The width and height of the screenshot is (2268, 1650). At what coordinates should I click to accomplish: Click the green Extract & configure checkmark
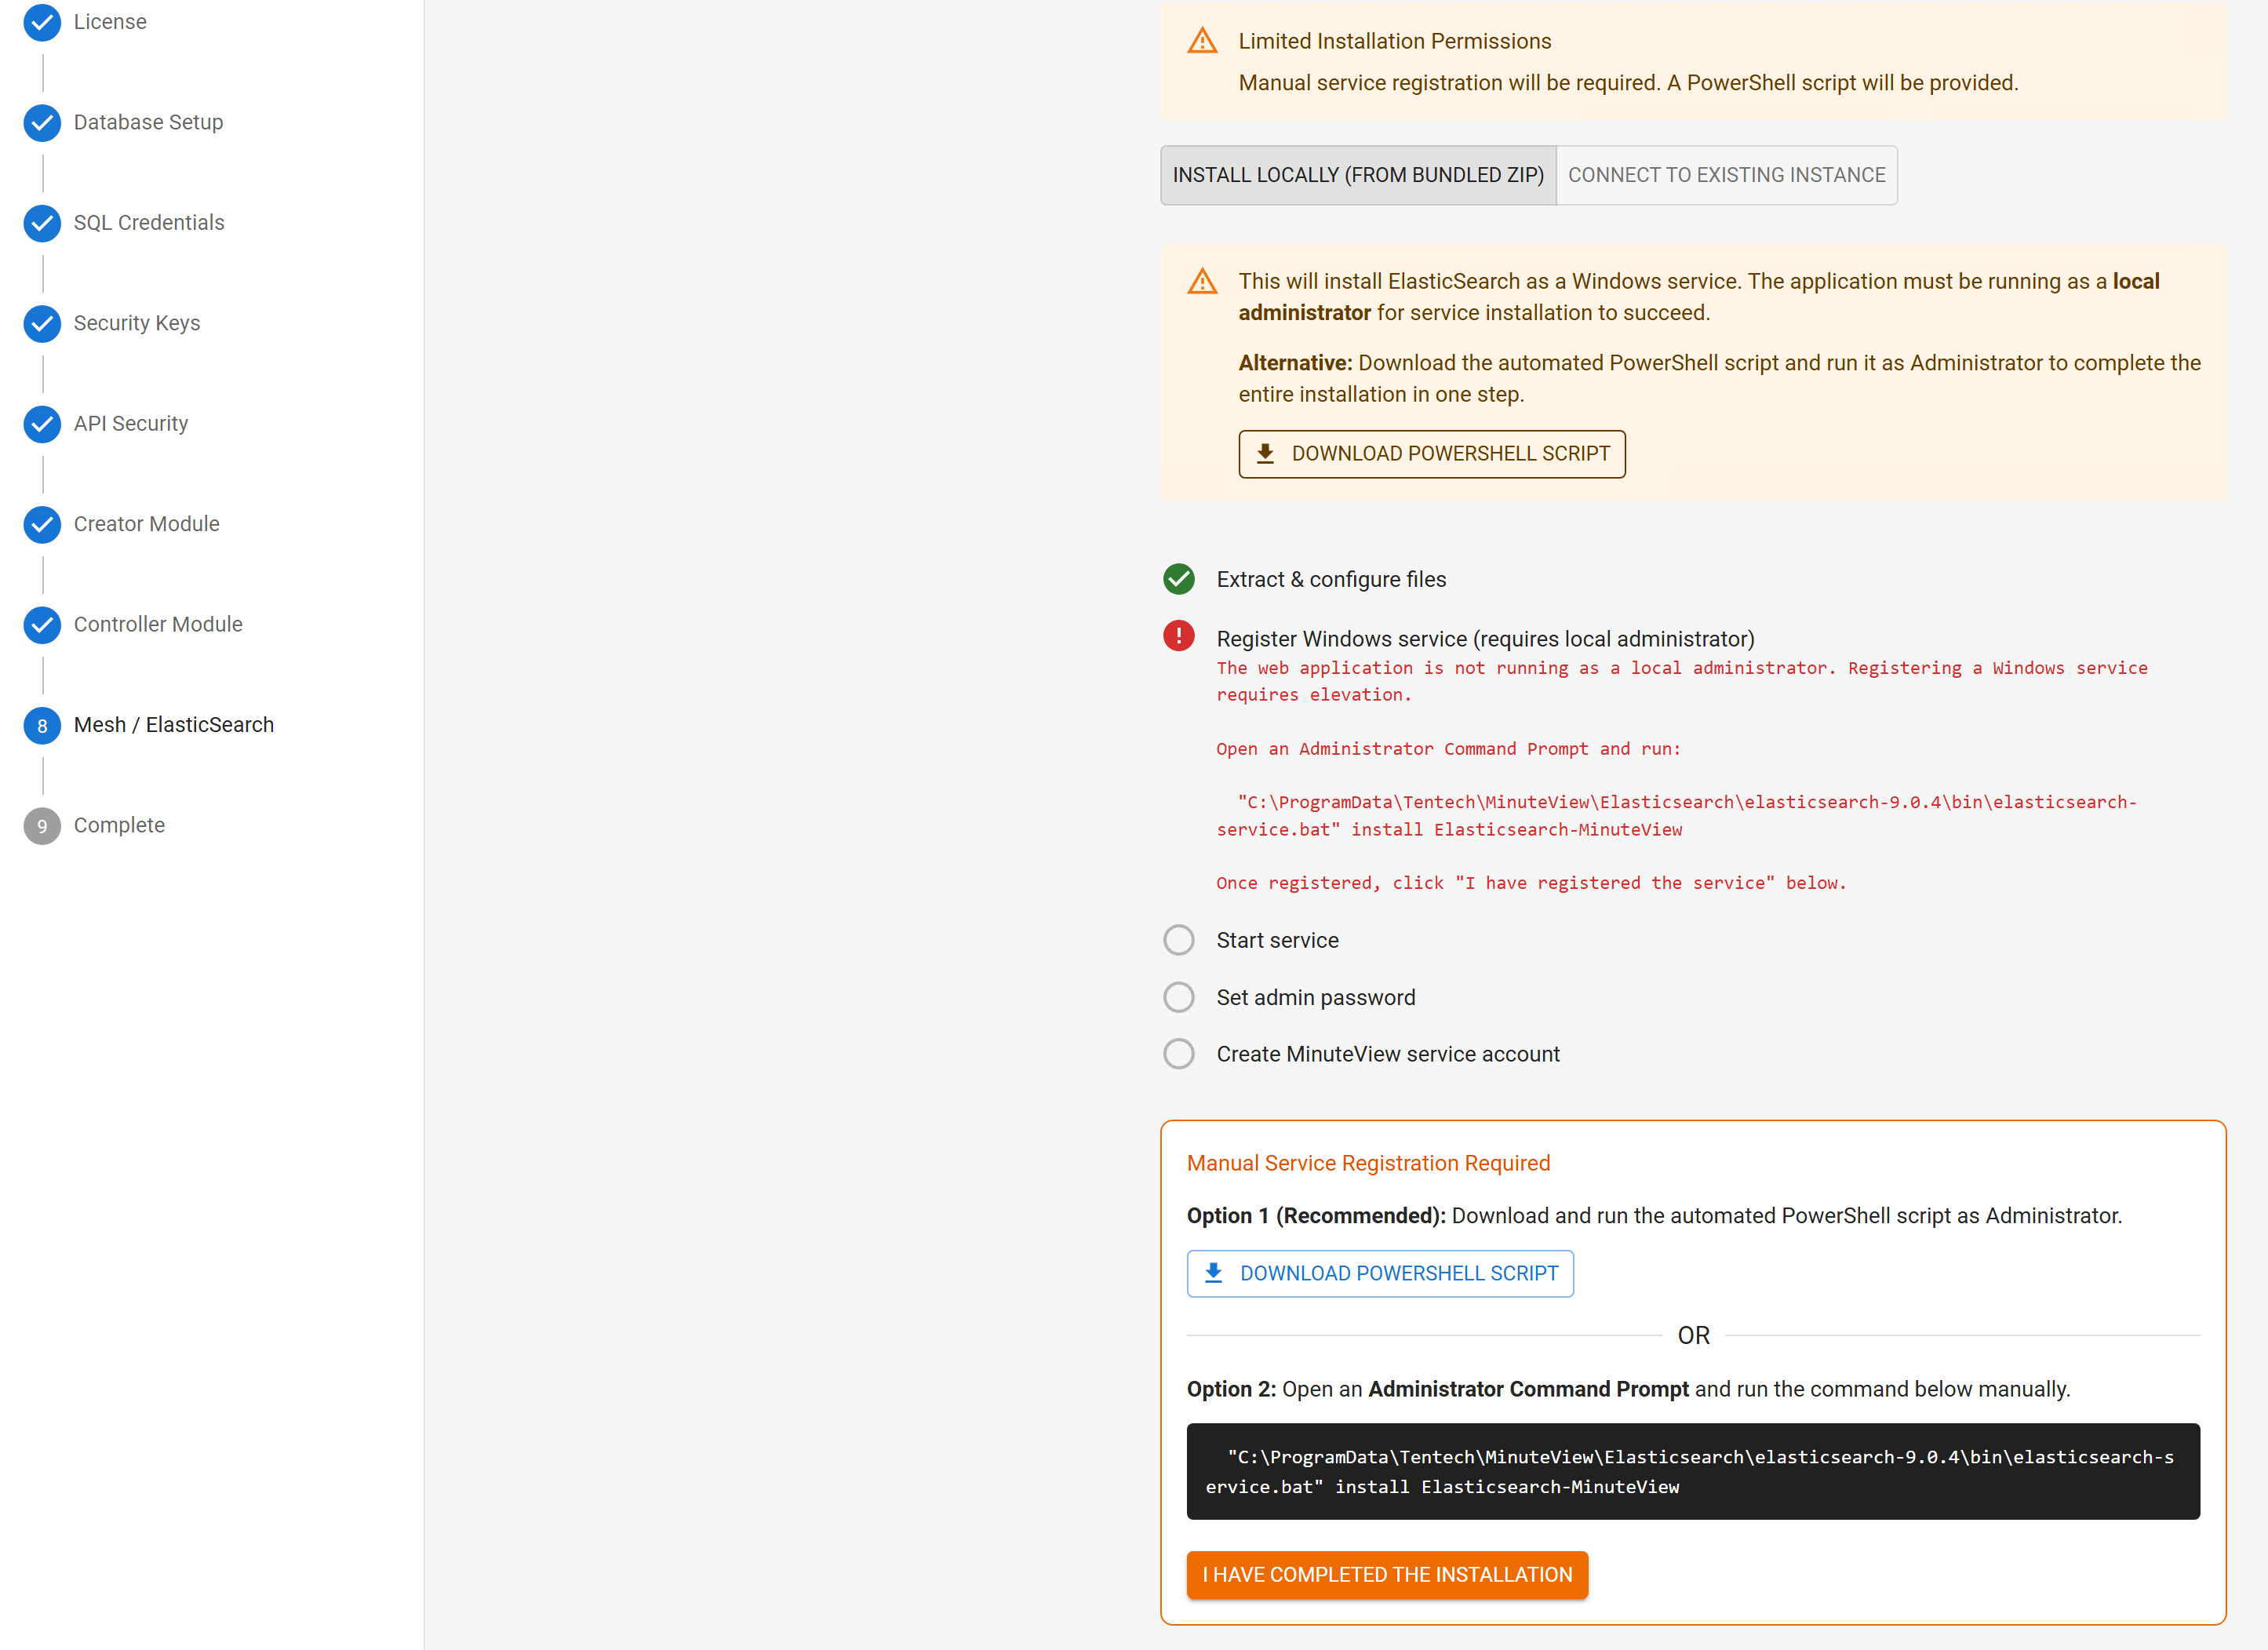tap(1179, 579)
